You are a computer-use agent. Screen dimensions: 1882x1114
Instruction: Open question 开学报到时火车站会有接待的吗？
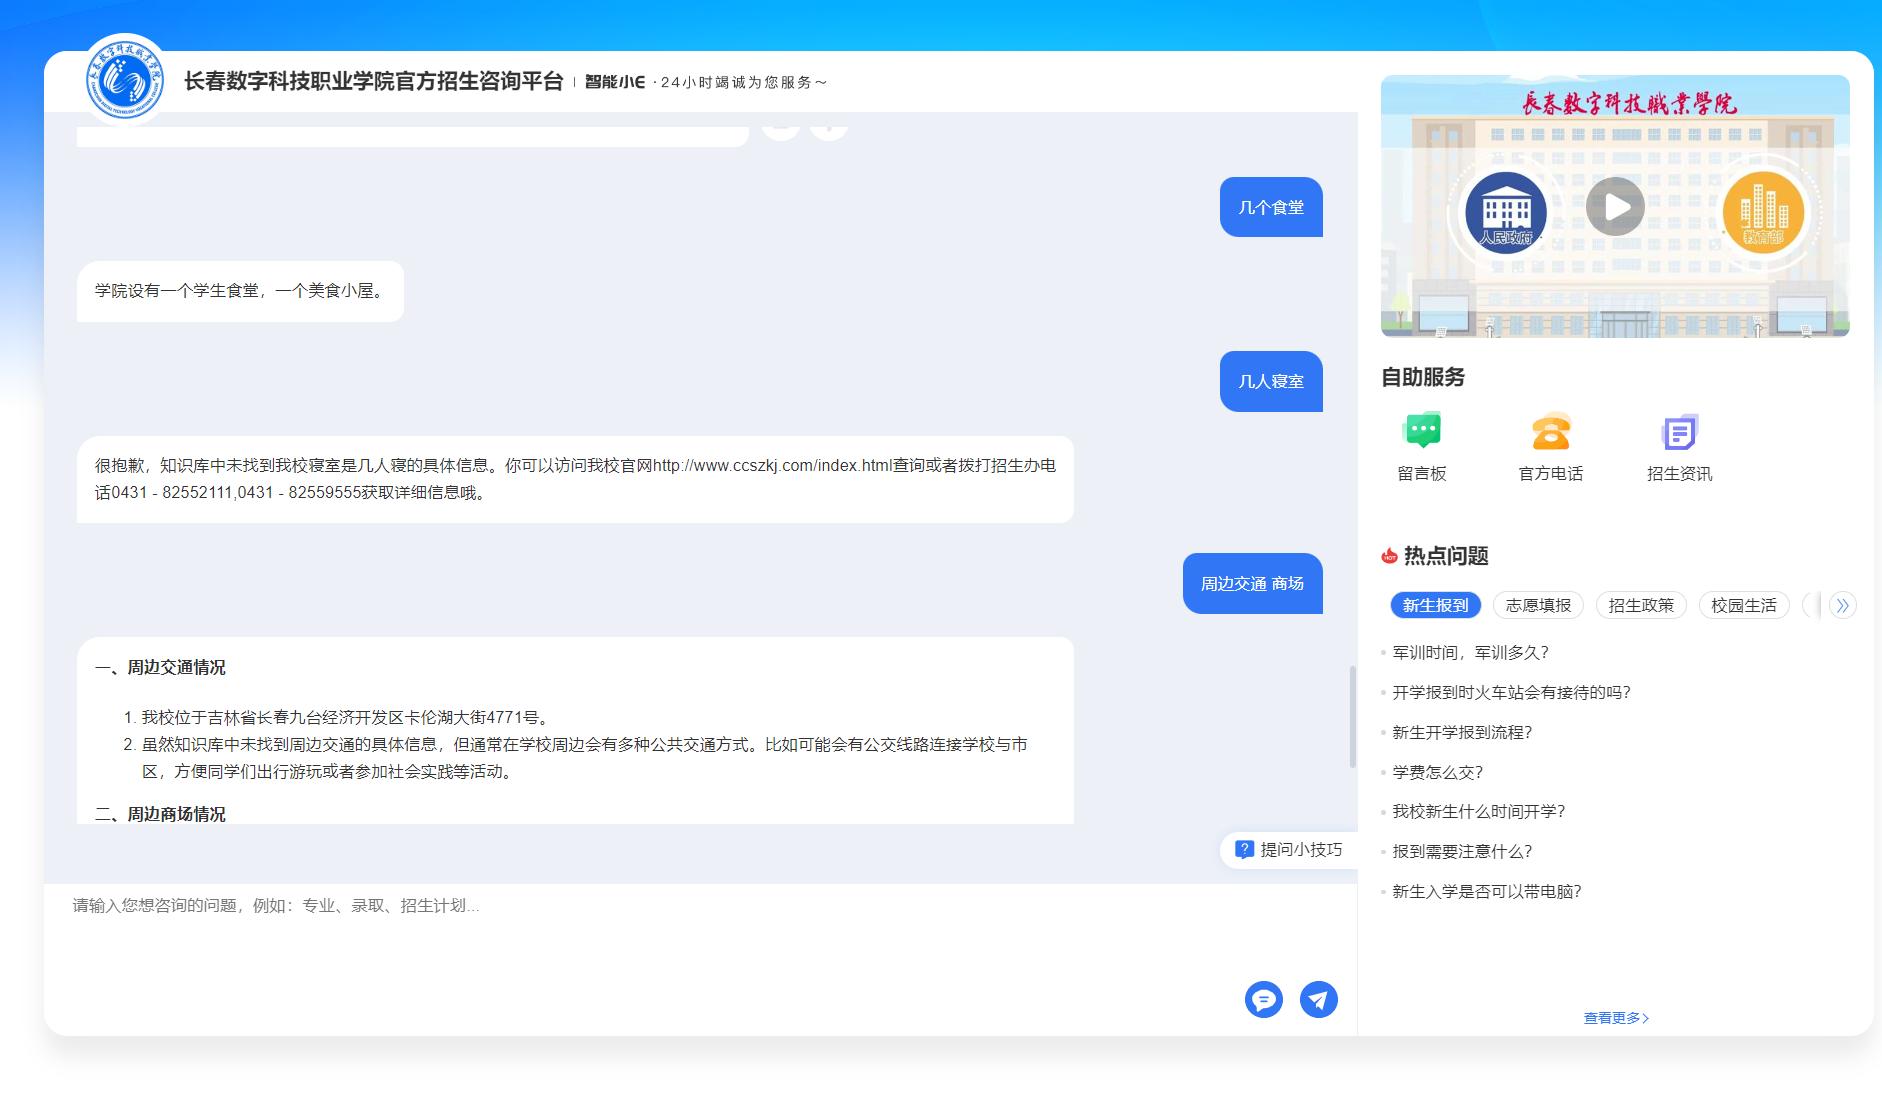coord(1511,693)
